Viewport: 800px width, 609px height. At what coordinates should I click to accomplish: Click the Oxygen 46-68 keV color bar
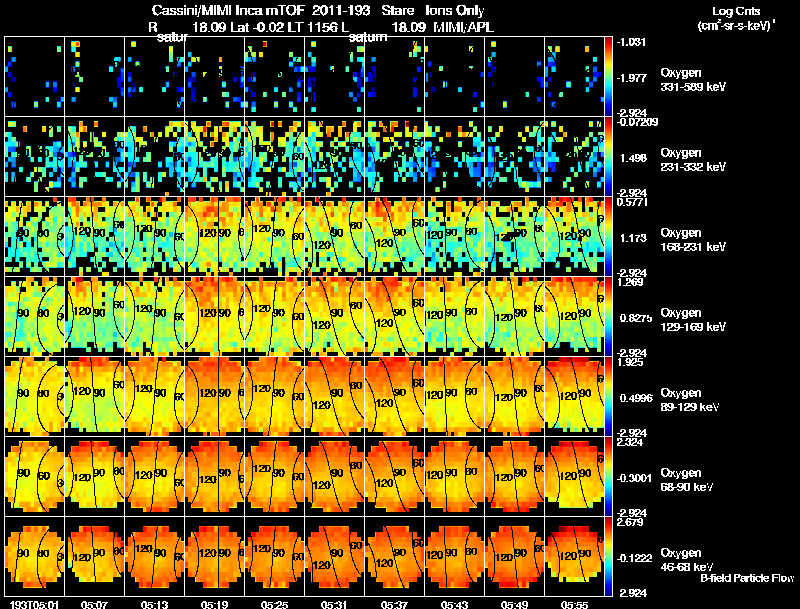click(608, 556)
